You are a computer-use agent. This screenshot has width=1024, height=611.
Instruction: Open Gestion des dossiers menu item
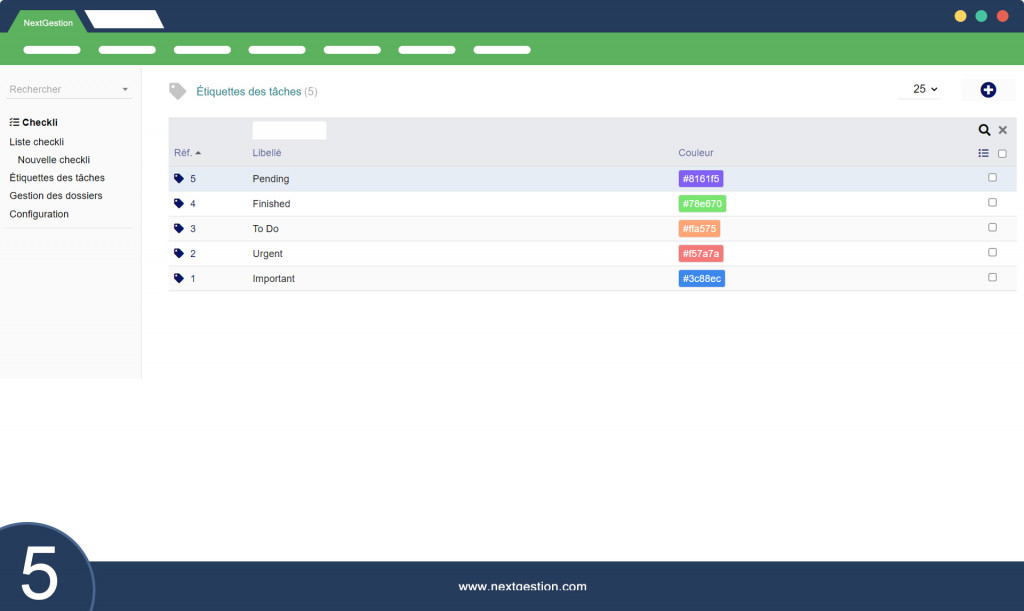click(56, 195)
